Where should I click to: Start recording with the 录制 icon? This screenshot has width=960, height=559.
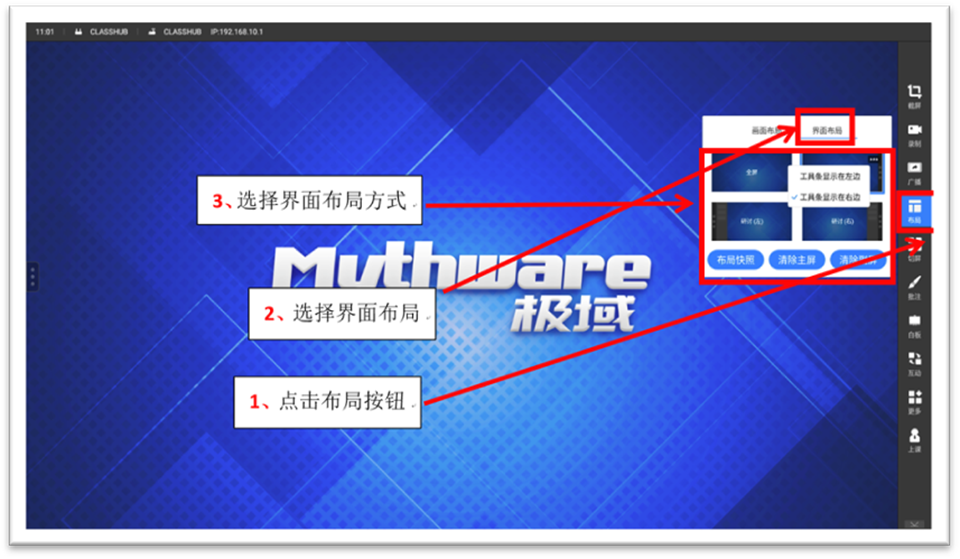(x=914, y=133)
